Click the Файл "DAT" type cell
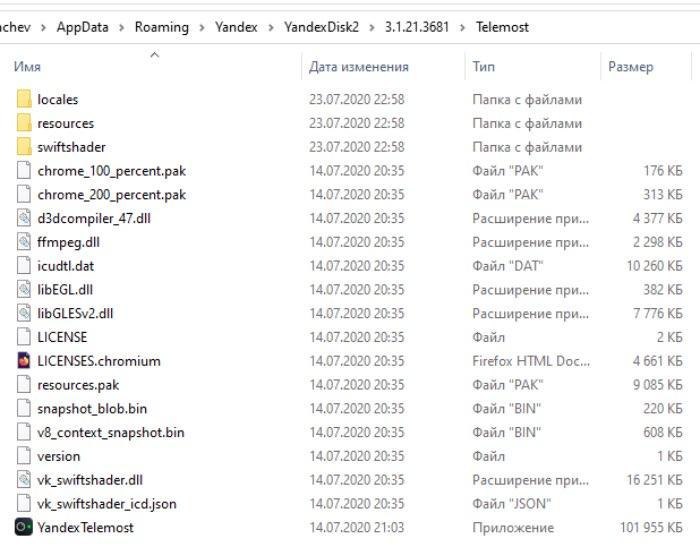Image resolution: width=700 pixels, height=547 pixels. pyautogui.click(x=508, y=266)
